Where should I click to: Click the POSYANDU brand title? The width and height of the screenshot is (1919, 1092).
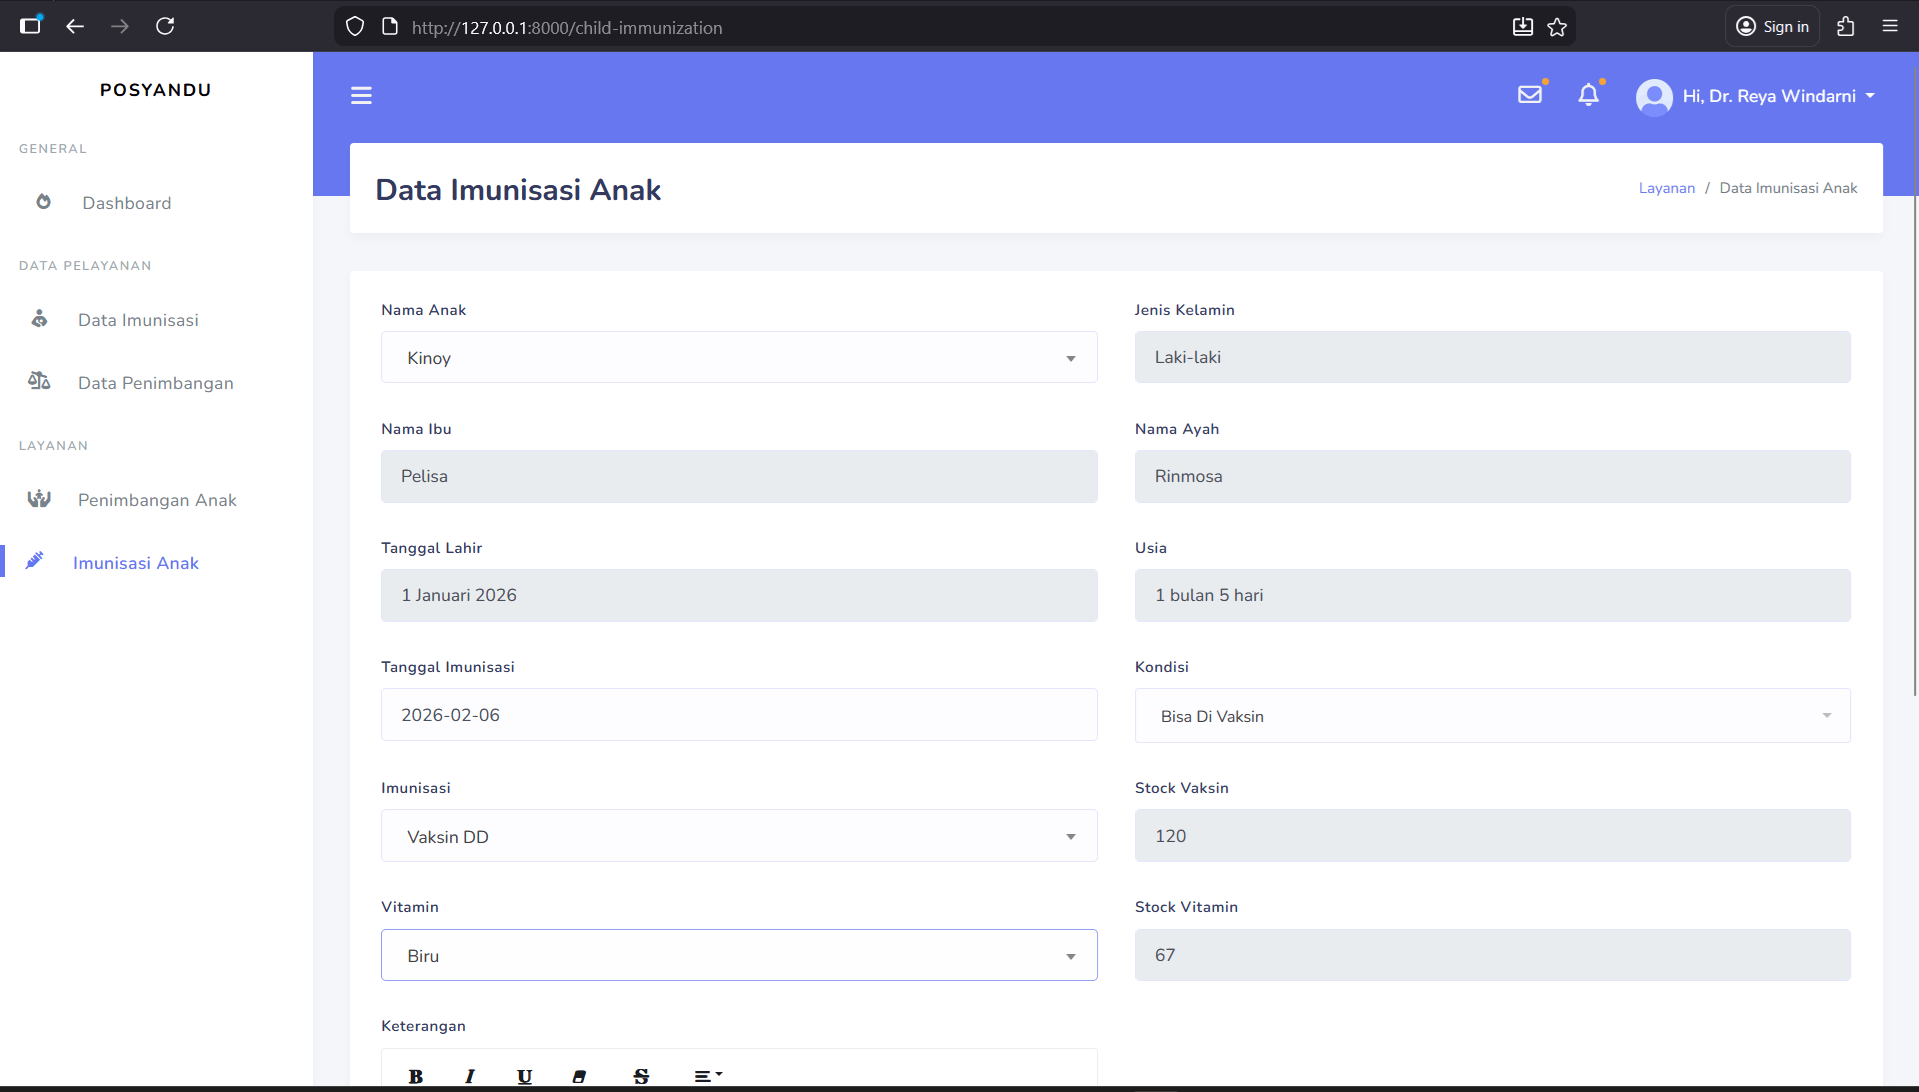pyautogui.click(x=156, y=90)
